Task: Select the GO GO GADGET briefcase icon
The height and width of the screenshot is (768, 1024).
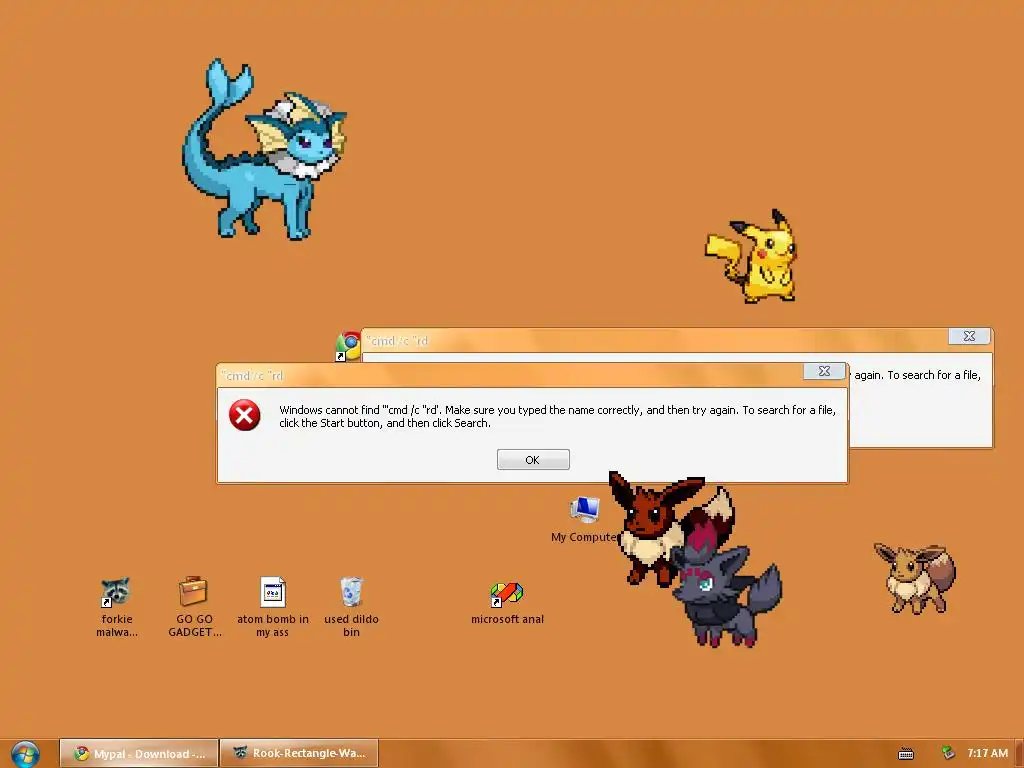Action: (x=194, y=607)
